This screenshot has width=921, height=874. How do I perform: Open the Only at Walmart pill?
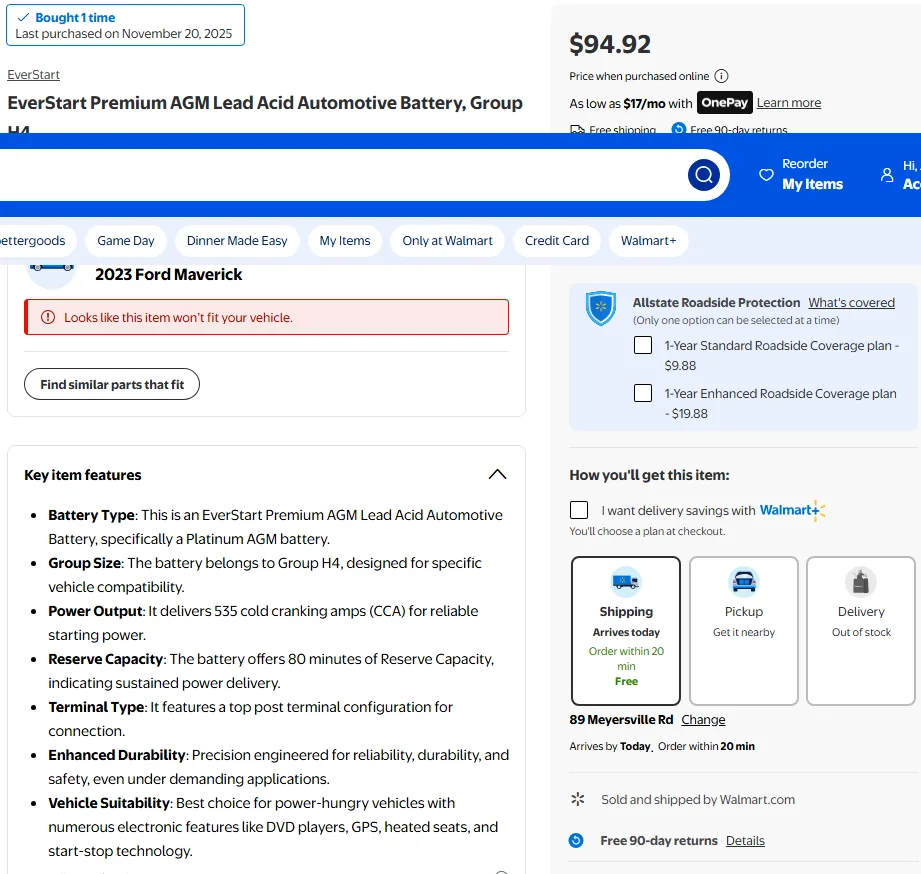click(x=447, y=241)
